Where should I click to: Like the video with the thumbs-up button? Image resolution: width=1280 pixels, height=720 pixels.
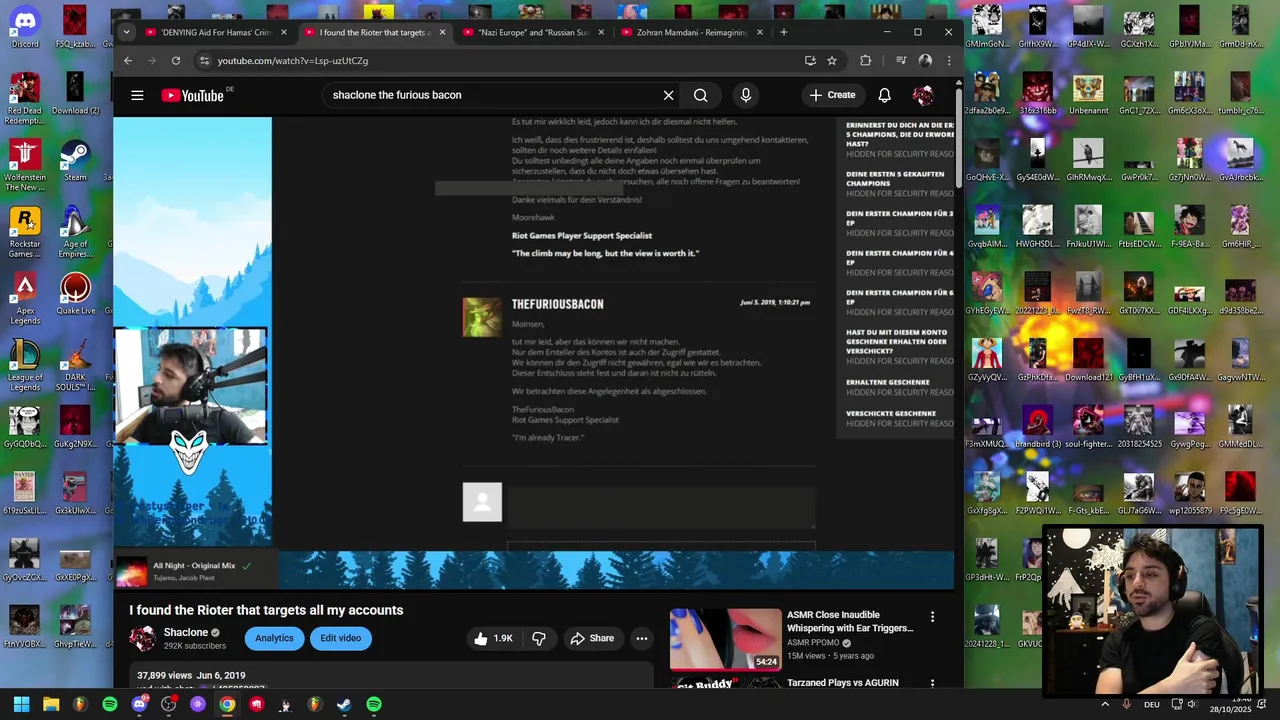point(494,638)
